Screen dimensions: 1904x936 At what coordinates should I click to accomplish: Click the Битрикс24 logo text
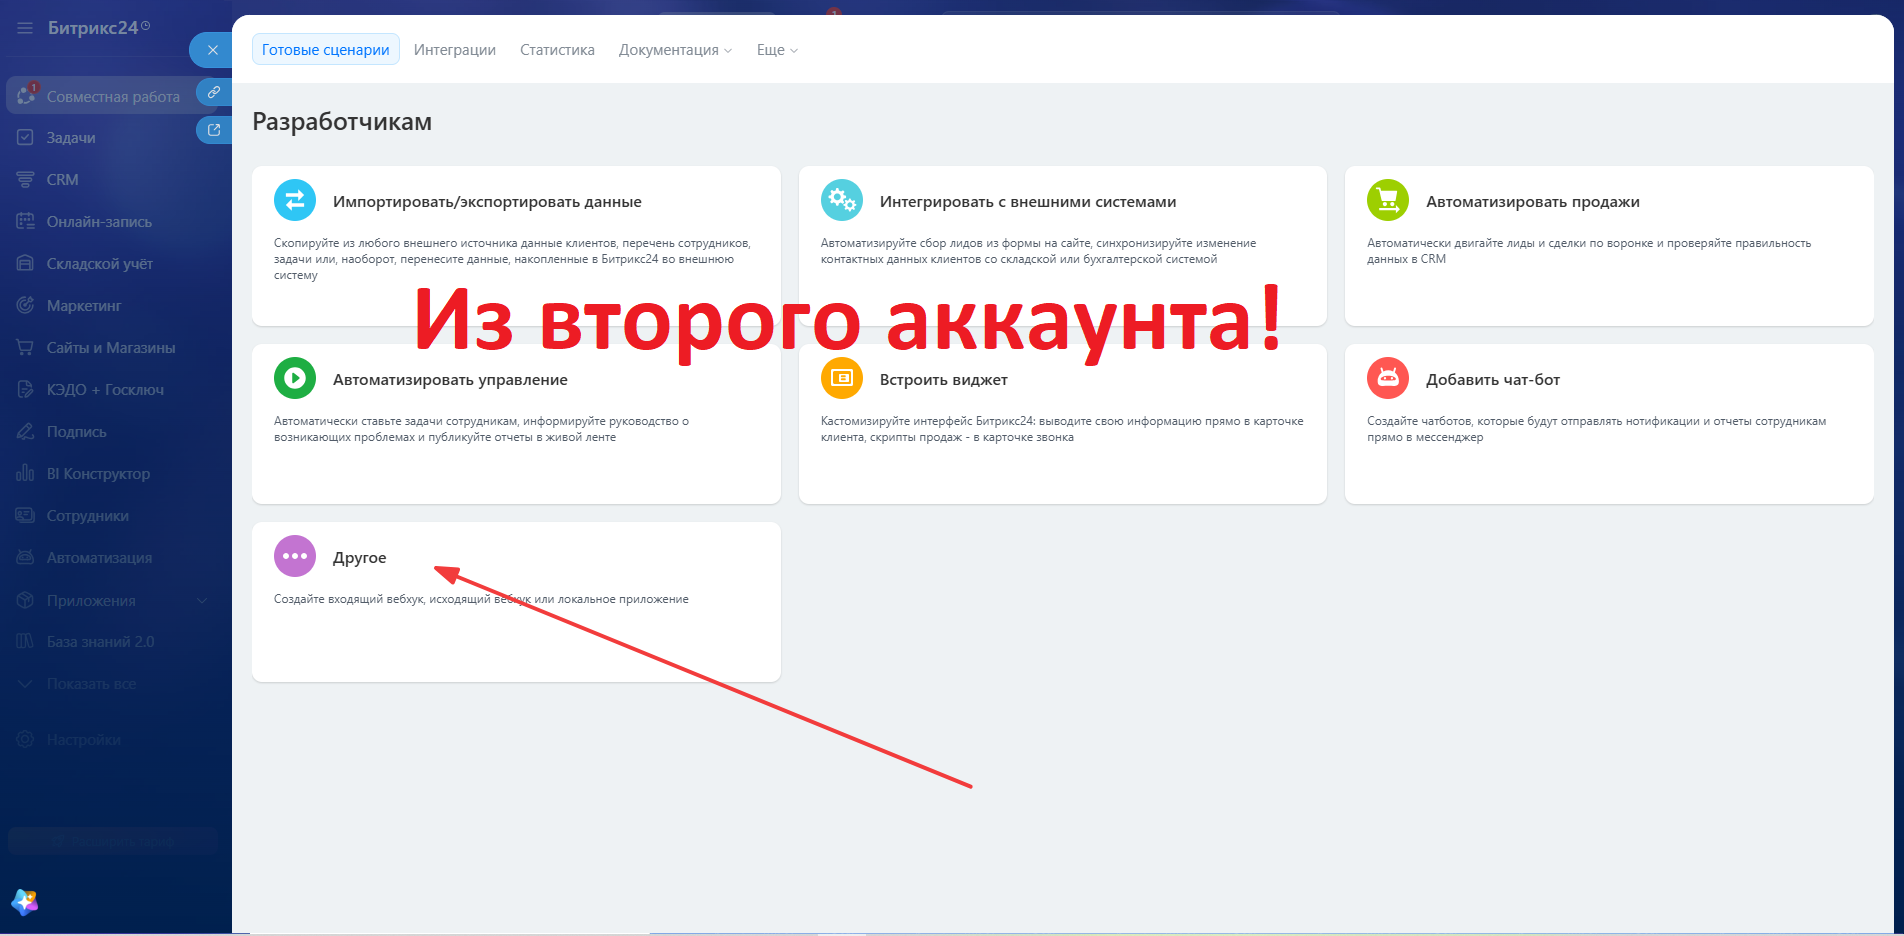(93, 28)
